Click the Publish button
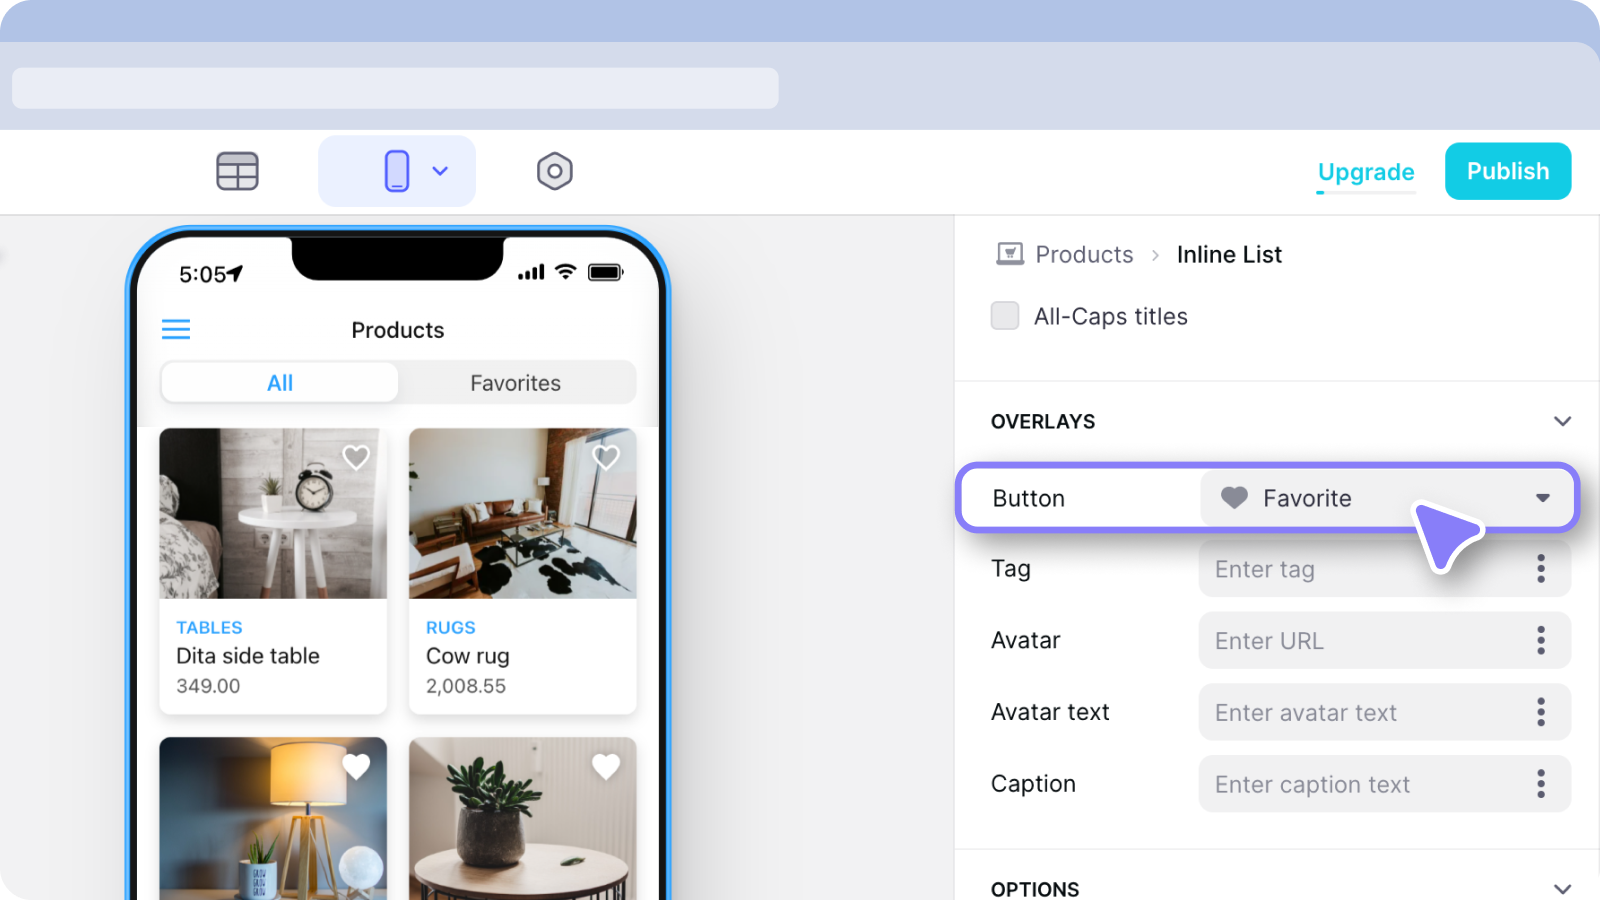 (x=1508, y=171)
